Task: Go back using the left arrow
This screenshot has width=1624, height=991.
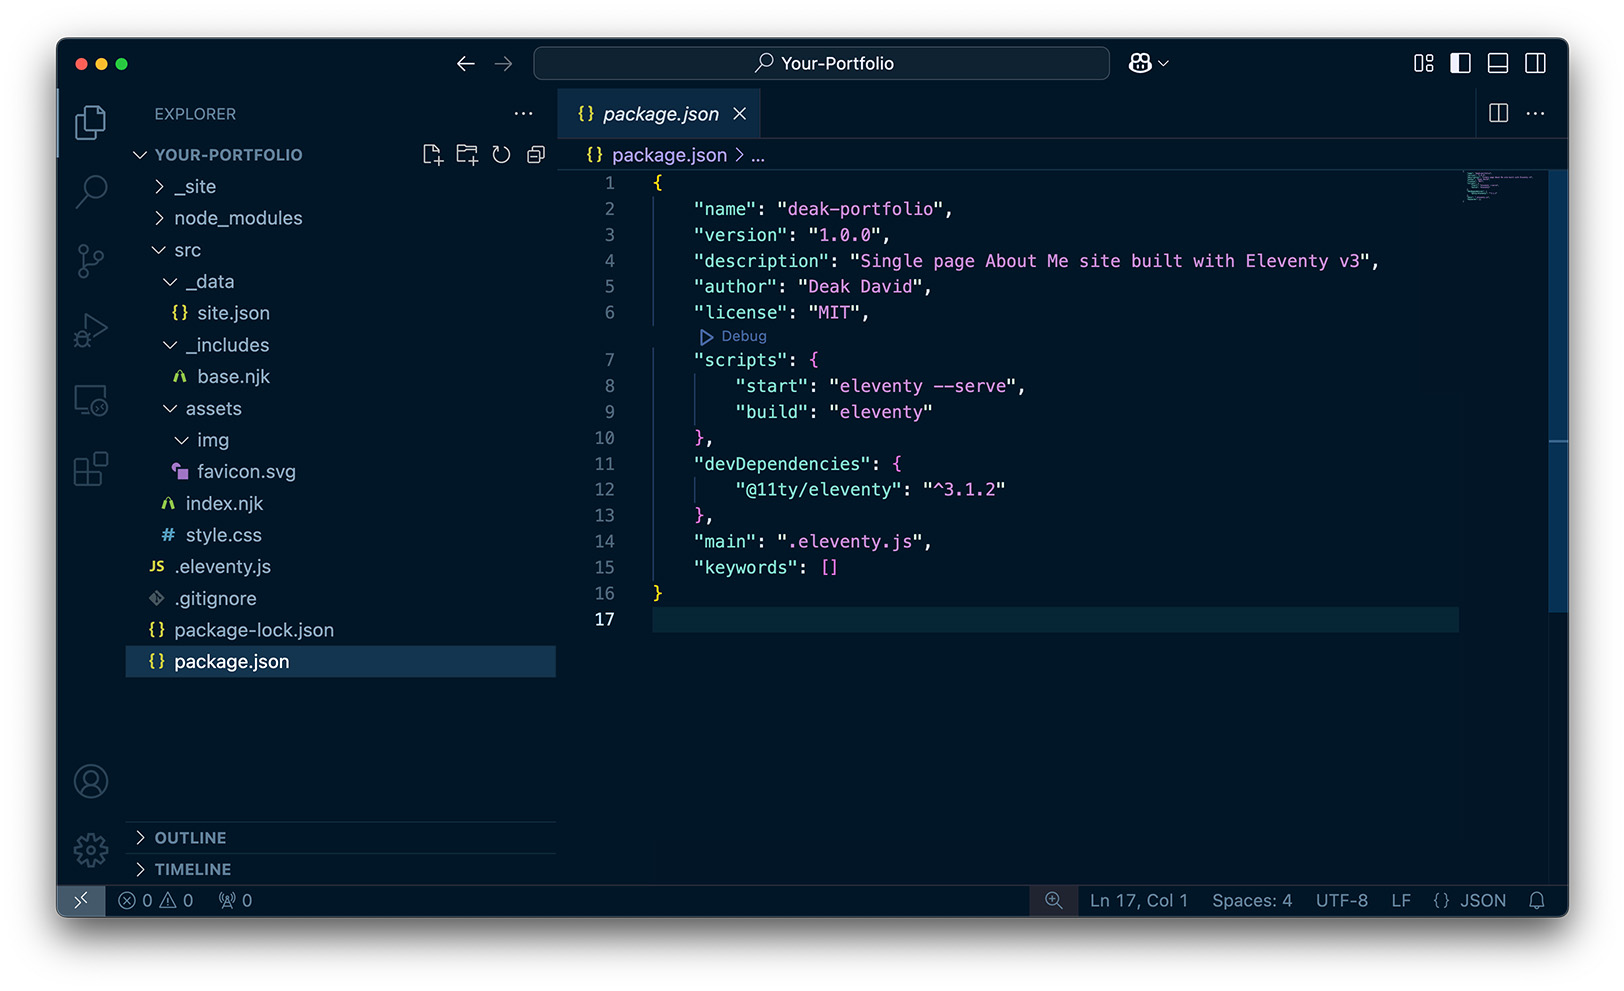Action: [466, 64]
